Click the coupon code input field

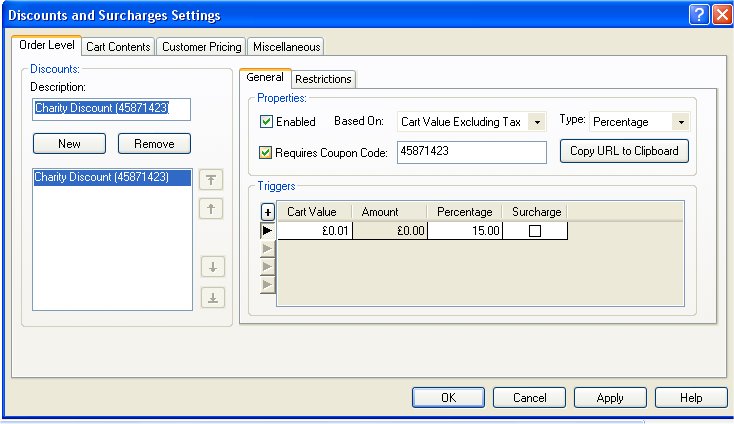coord(471,152)
